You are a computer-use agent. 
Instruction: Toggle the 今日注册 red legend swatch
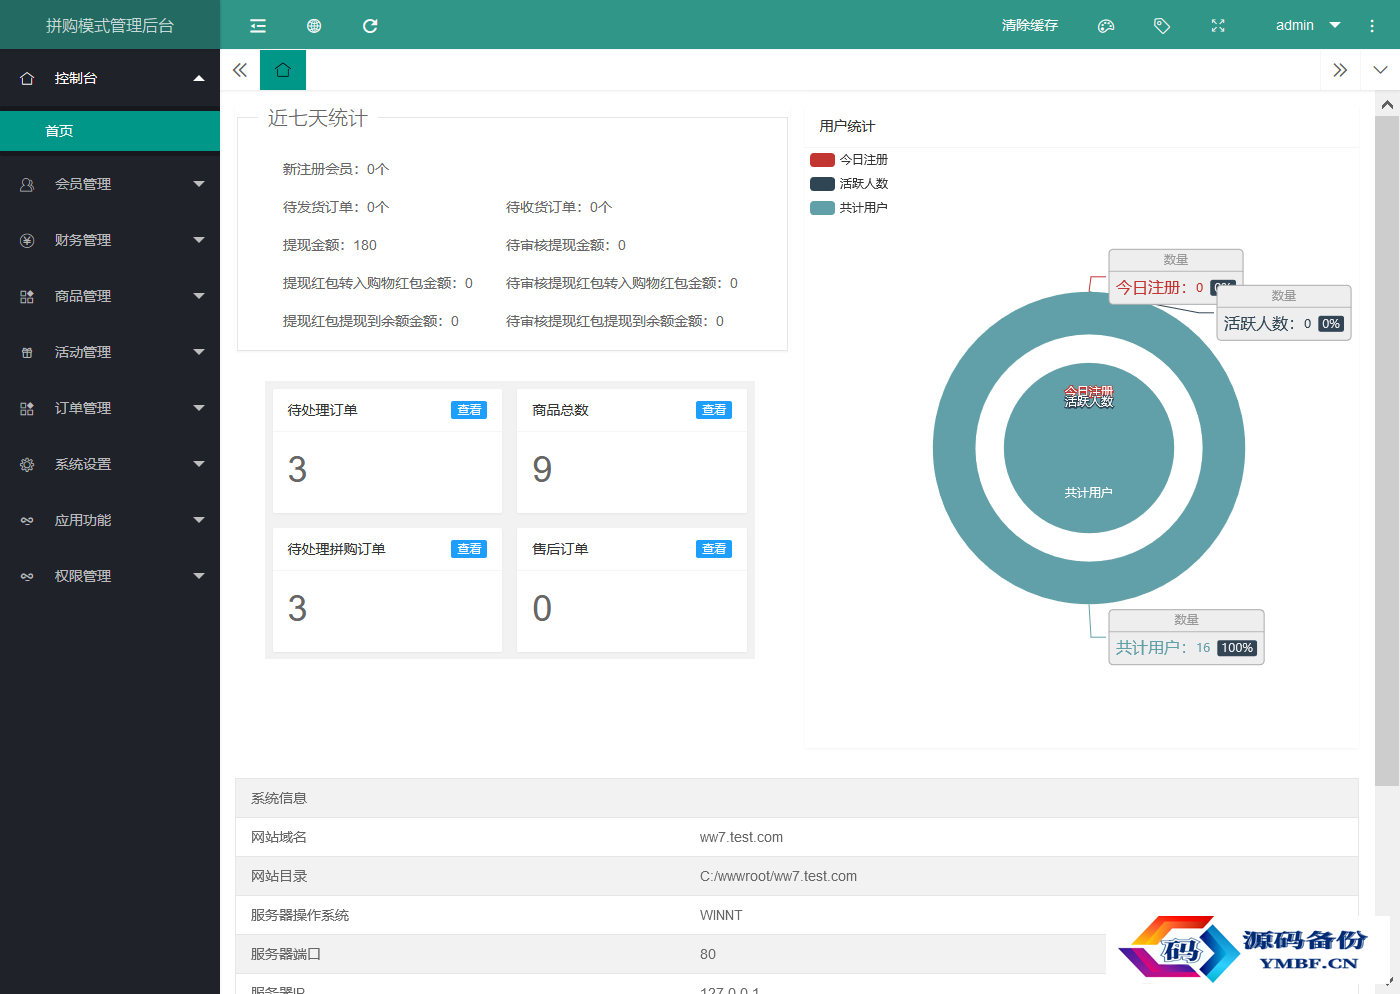pyautogui.click(x=822, y=160)
